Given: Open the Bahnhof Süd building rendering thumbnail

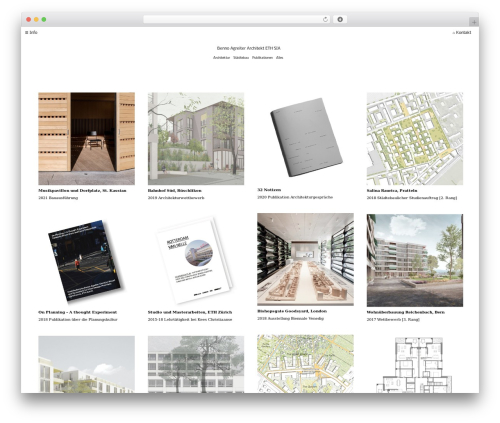Looking at the screenshot, I should coord(196,139).
